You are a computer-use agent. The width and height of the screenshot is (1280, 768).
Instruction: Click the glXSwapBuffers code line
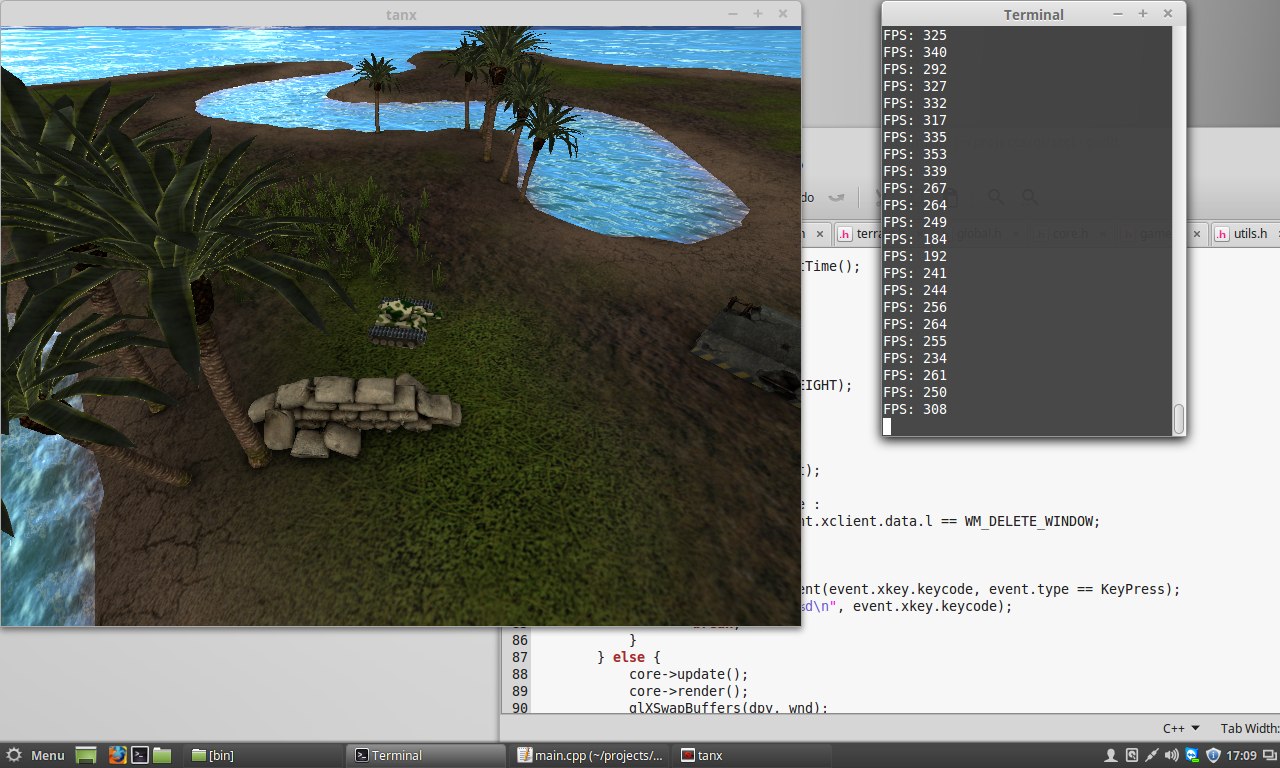tap(729, 708)
